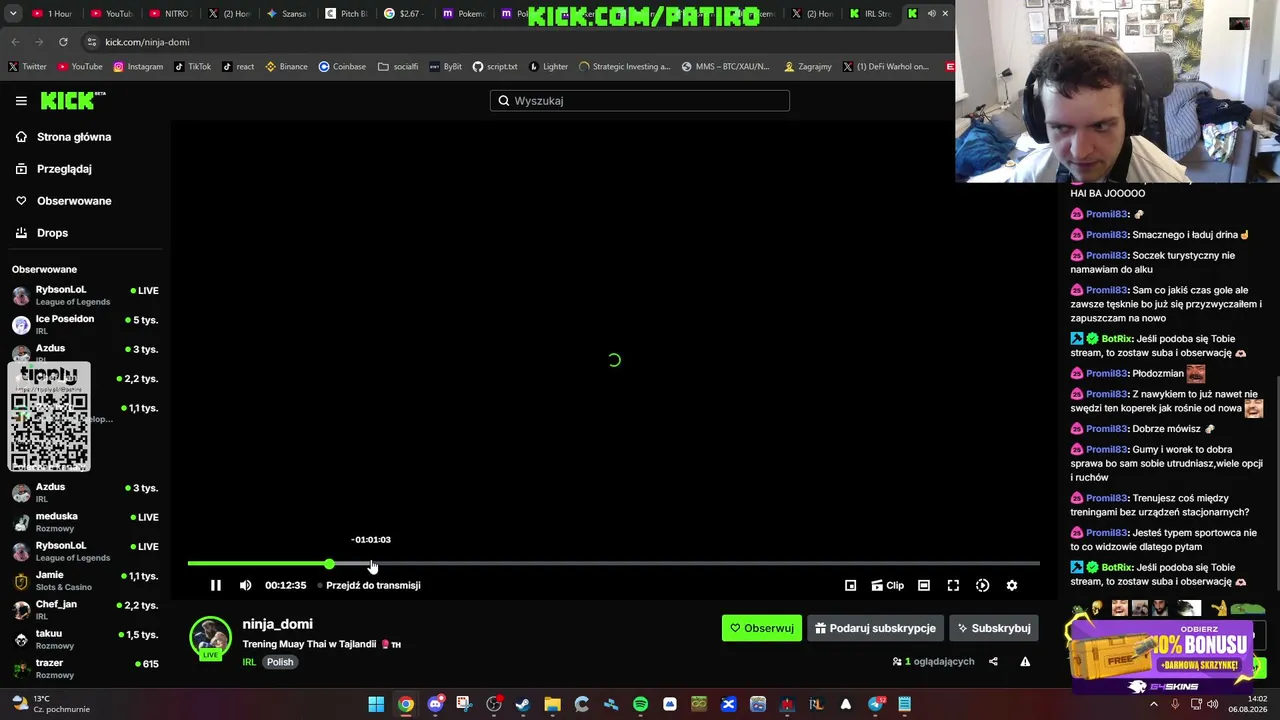Screen dimensions: 1280x720
Task: Open the ByBit bookmark
Action: point(446,67)
